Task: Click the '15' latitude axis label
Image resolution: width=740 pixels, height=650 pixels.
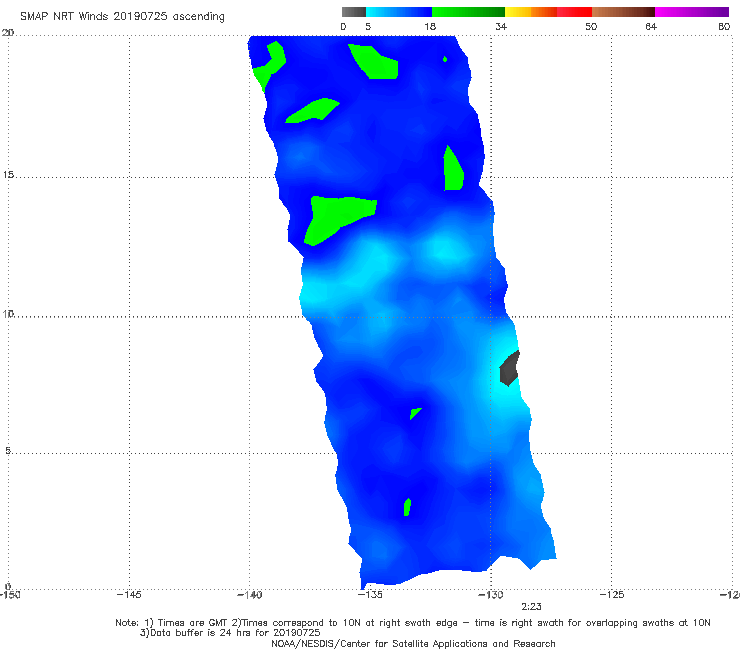Action: (x=8, y=175)
